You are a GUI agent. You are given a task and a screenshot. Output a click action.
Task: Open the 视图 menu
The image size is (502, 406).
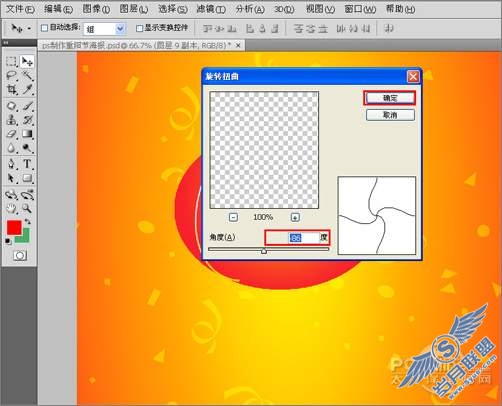(x=320, y=9)
